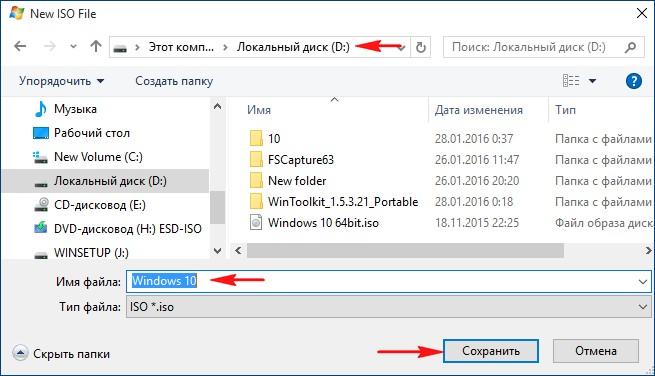Open the 'Тип файла' ISO combo box
The height and width of the screenshot is (376, 655).
click(388, 307)
